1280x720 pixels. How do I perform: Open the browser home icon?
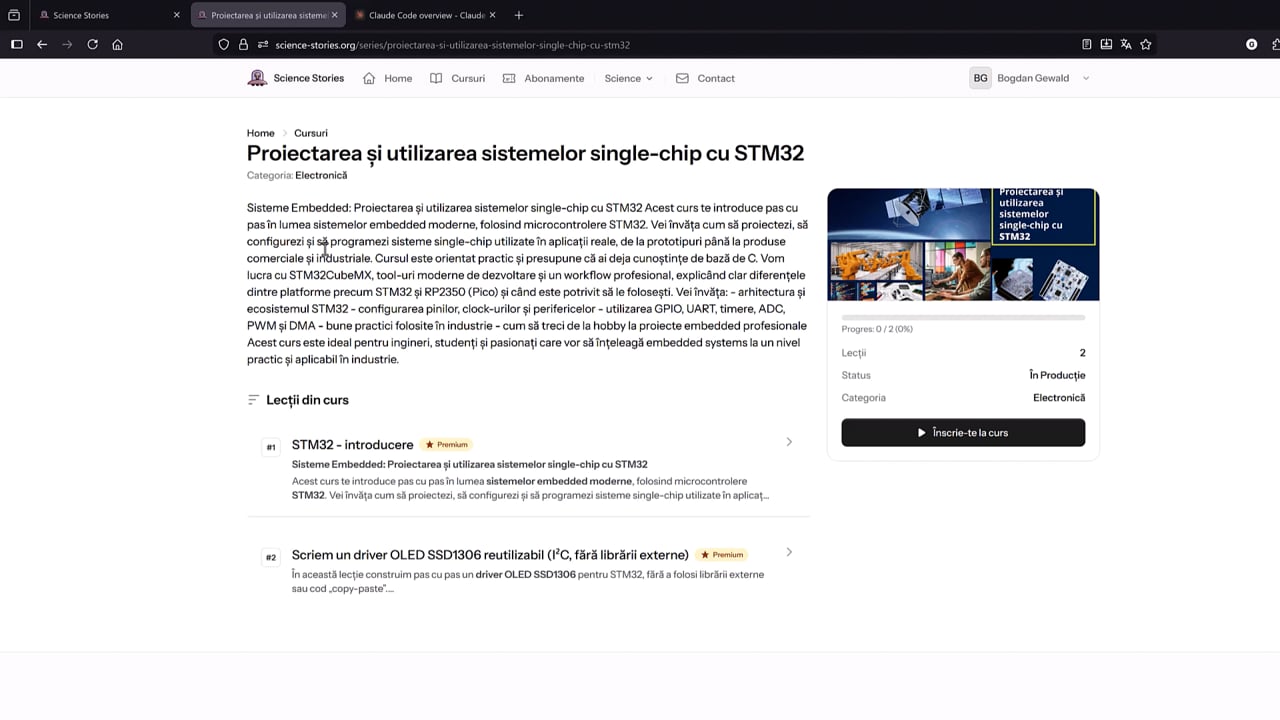click(117, 44)
